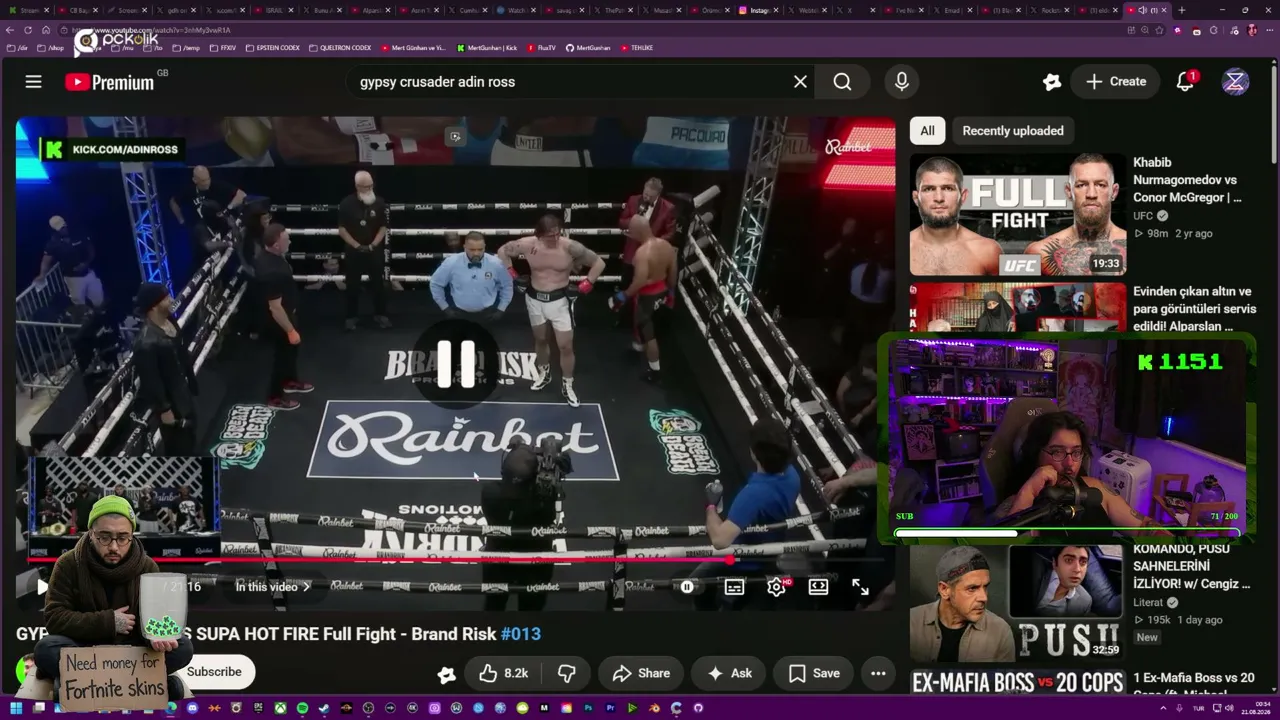1280x720 pixels.
Task: Open the notifications bell
Action: tap(1185, 82)
